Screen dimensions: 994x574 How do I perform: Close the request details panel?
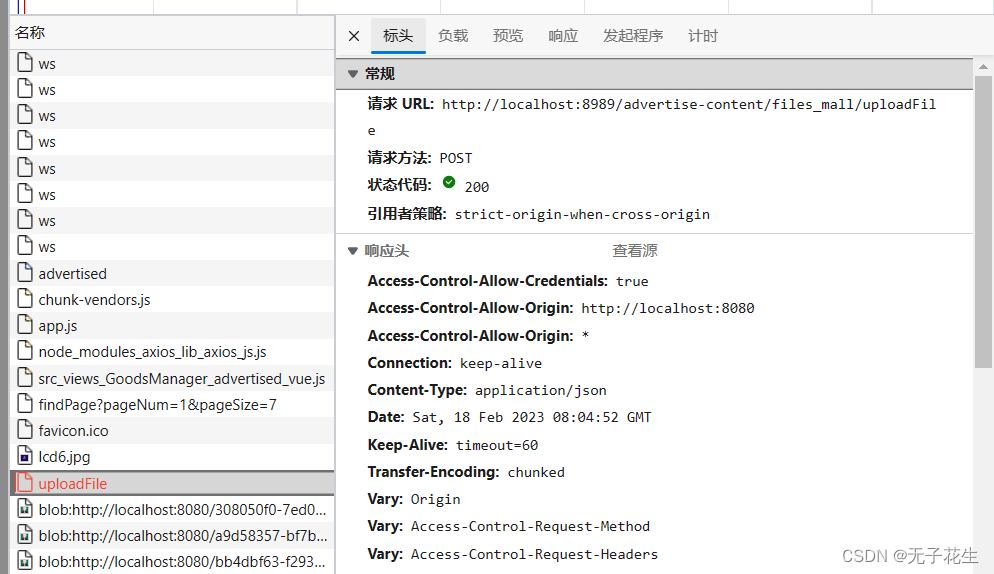(x=354, y=36)
